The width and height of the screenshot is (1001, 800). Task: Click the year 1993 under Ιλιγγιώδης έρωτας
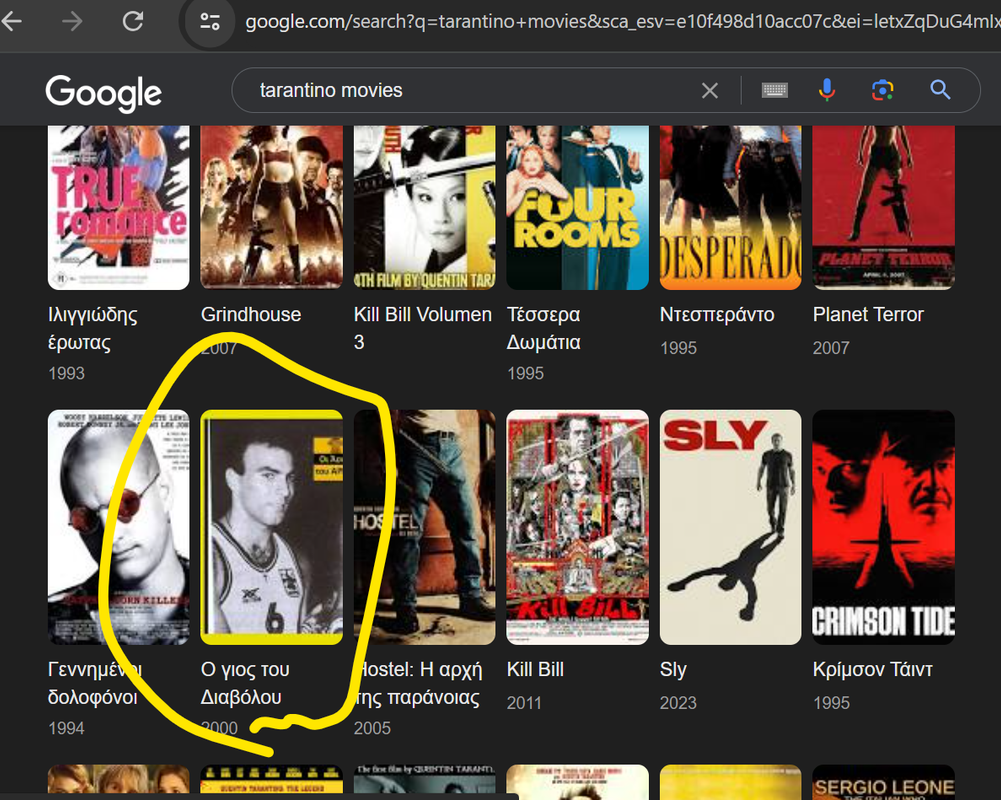[66, 373]
